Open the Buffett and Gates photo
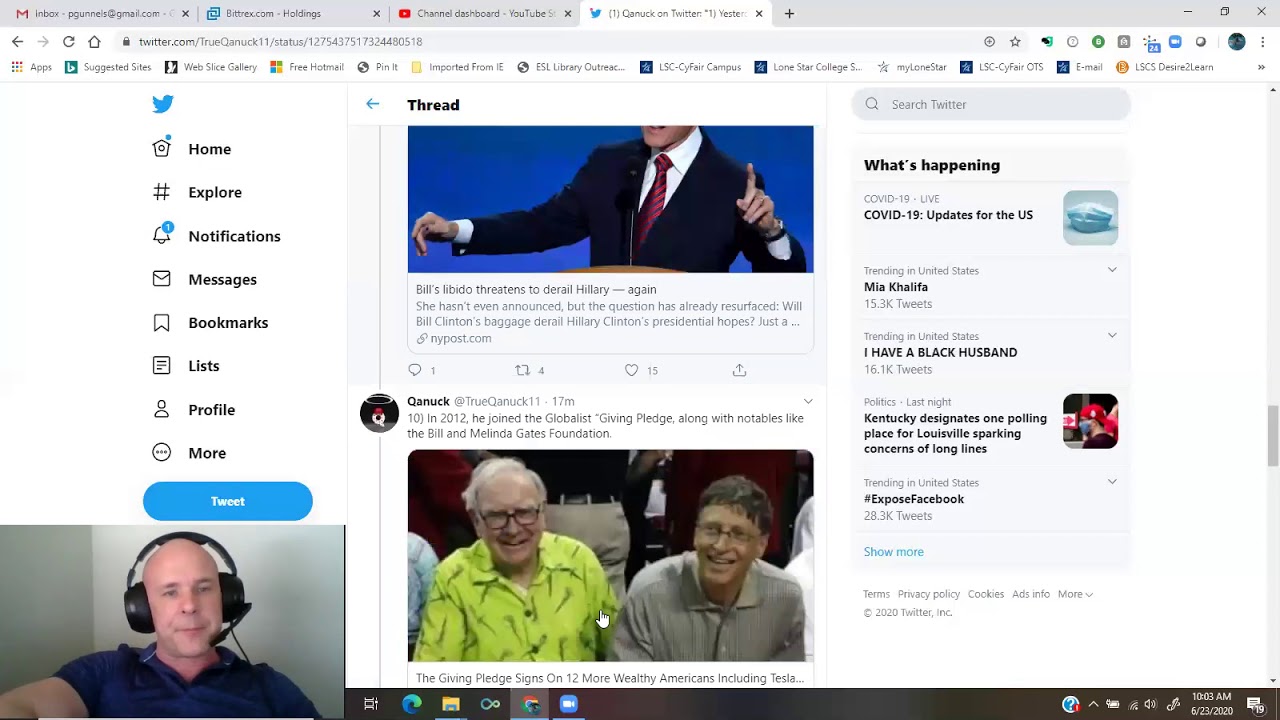 [610, 555]
